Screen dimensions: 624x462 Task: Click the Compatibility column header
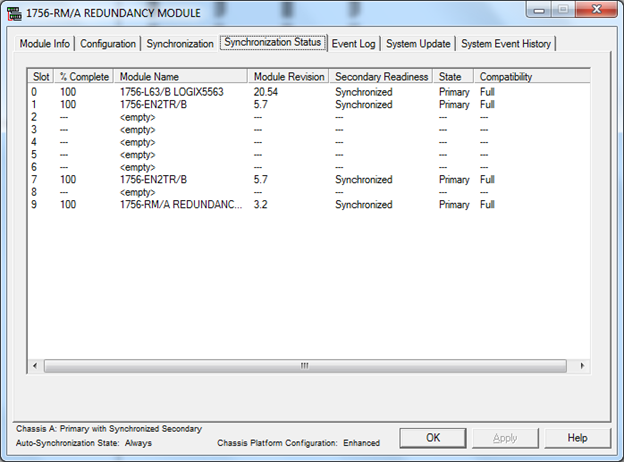pos(532,76)
